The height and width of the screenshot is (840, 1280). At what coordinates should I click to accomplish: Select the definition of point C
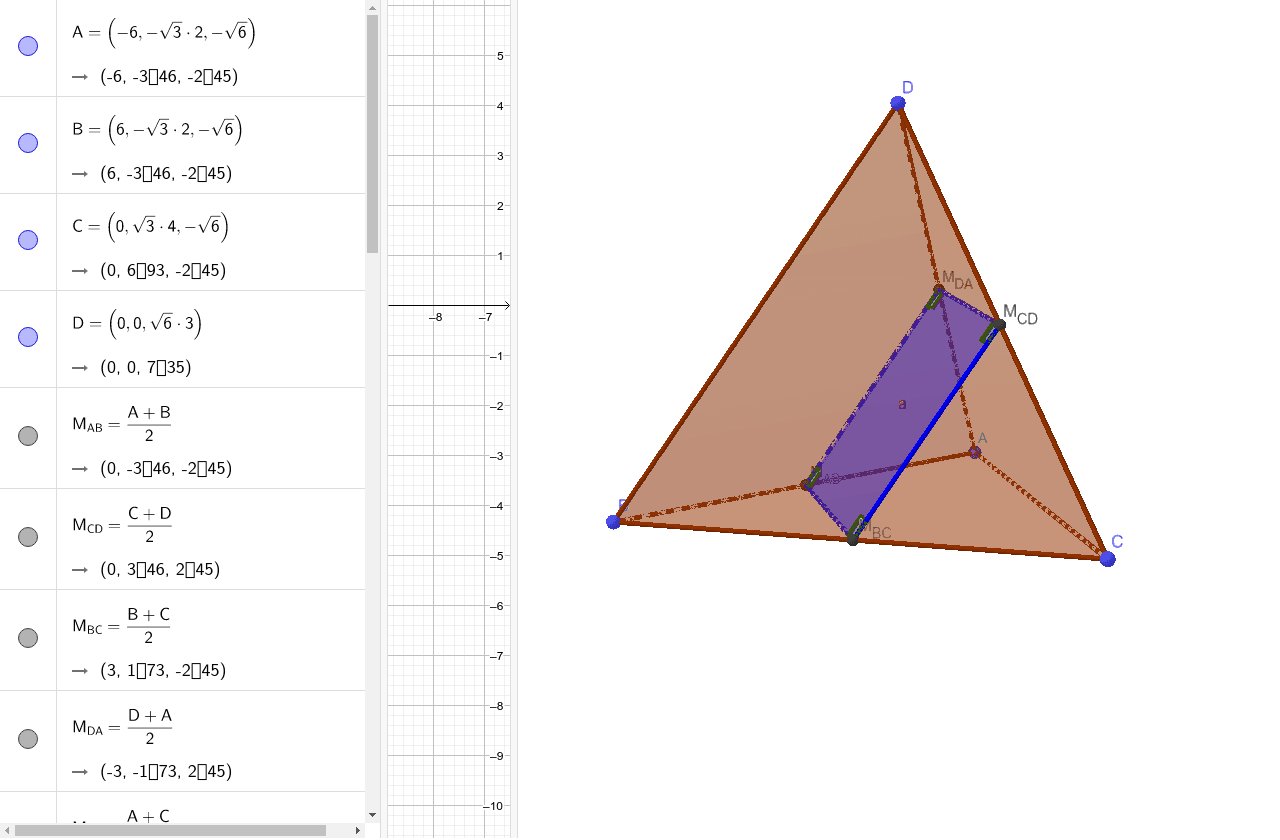pos(151,227)
